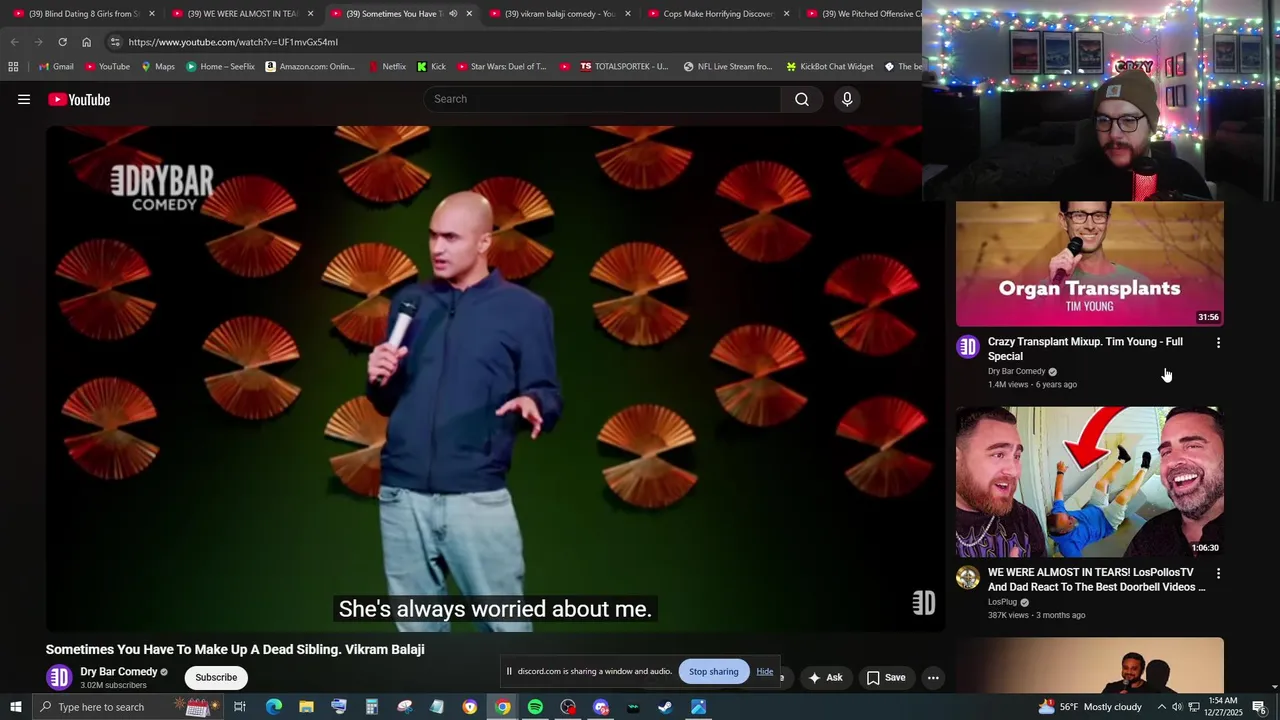Click the magnifier search button
The height and width of the screenshot is (720, 1280).
pos(801,99)
